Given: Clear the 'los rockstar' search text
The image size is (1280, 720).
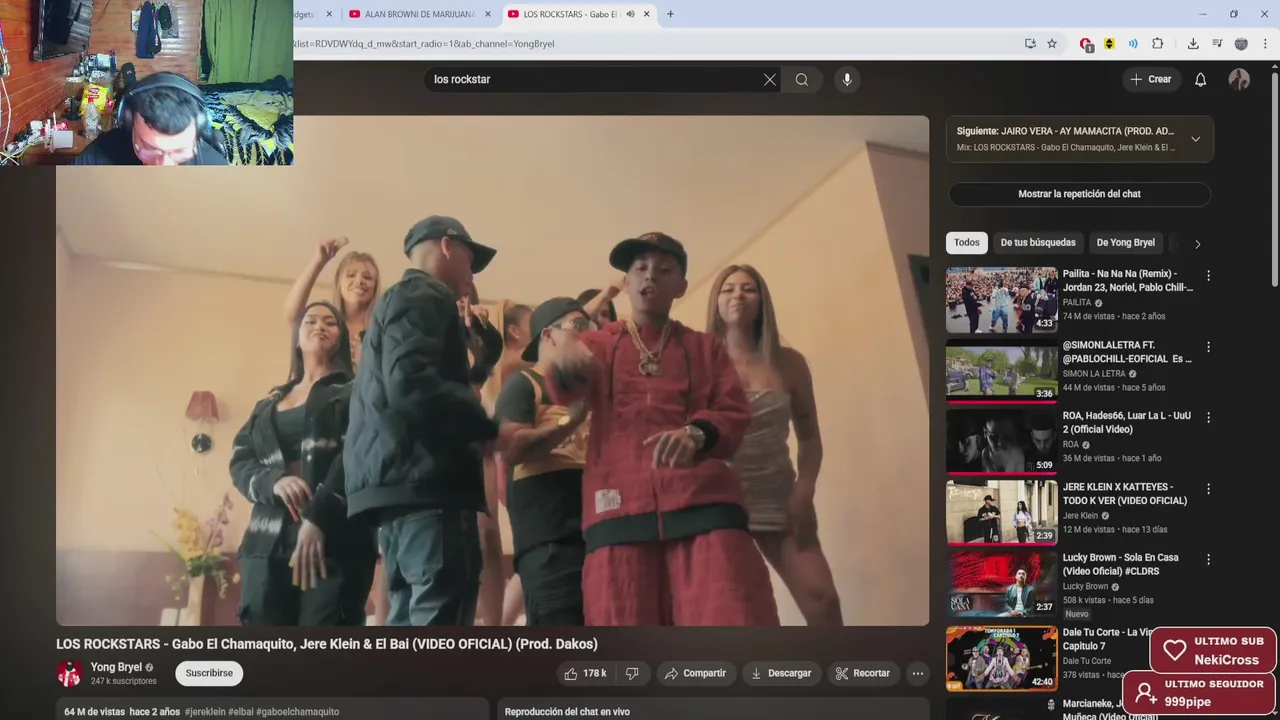Looking at the screenshot, I should pos(770,80).
